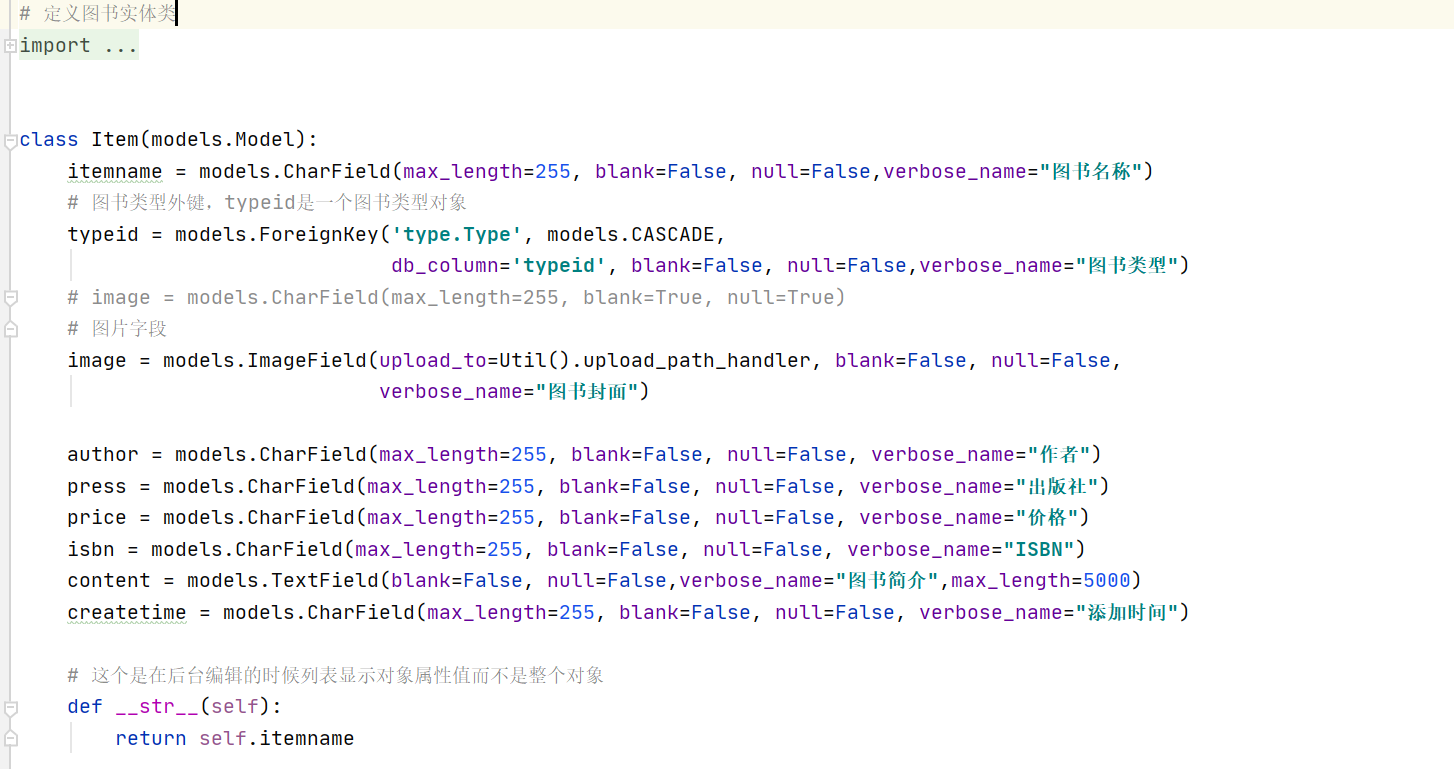Click the 'typeid' string after db_column
The height and width of the screenshot is (769, 1454).
(559, 266)
